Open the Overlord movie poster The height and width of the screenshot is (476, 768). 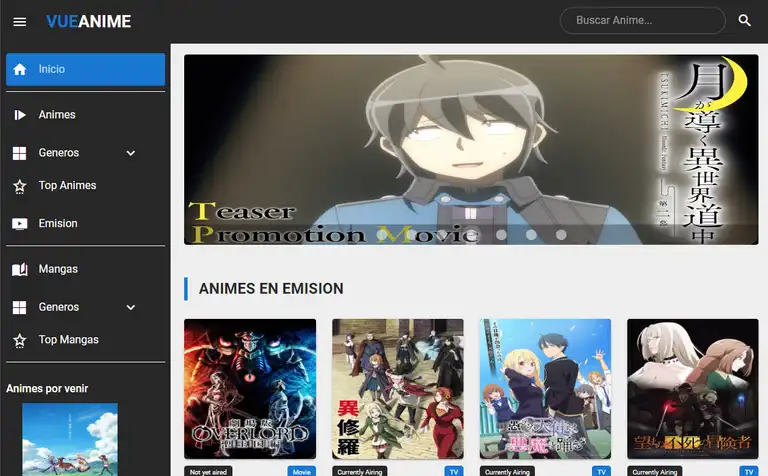point(250,389)
